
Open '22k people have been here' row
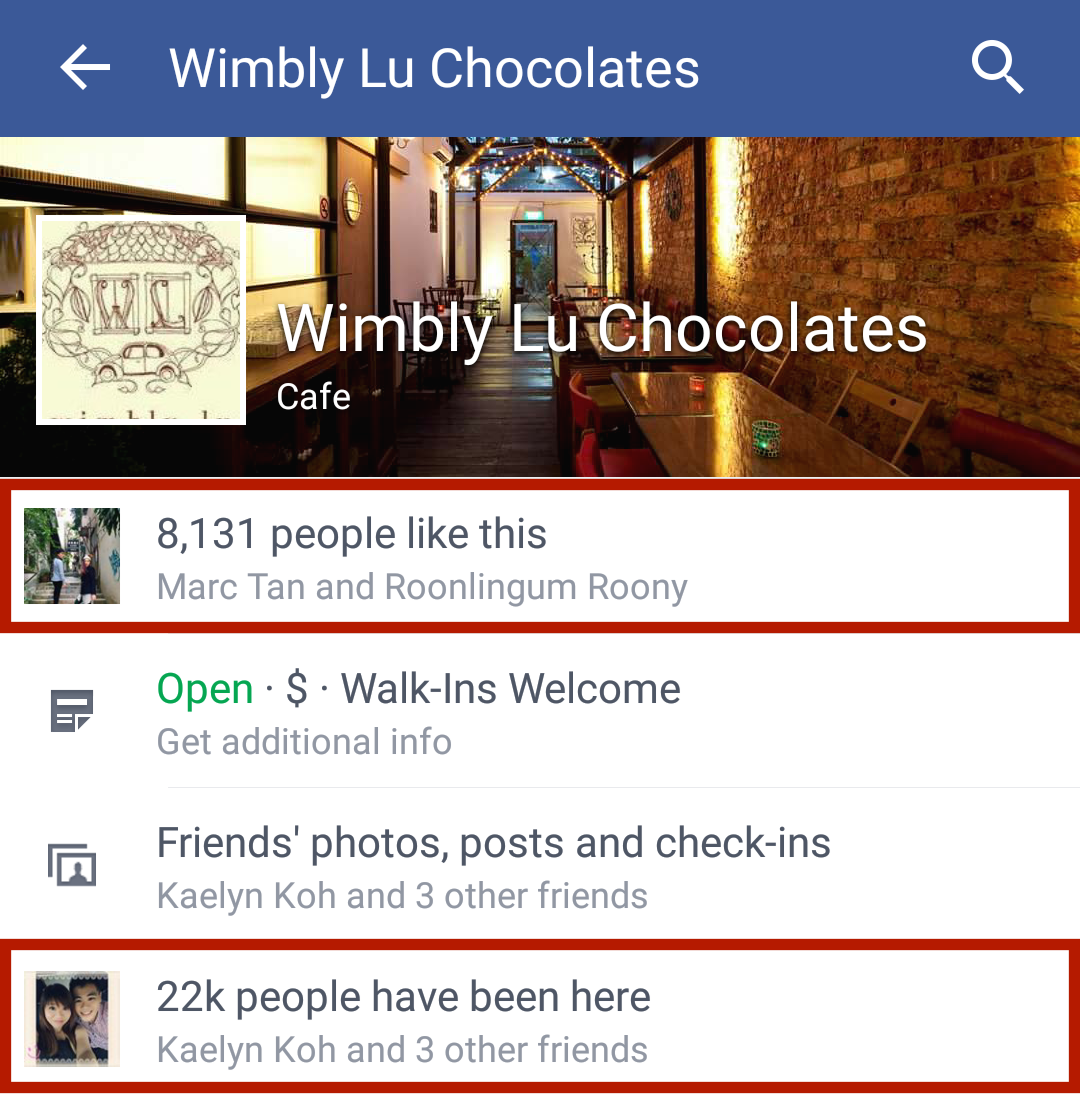540,1019
